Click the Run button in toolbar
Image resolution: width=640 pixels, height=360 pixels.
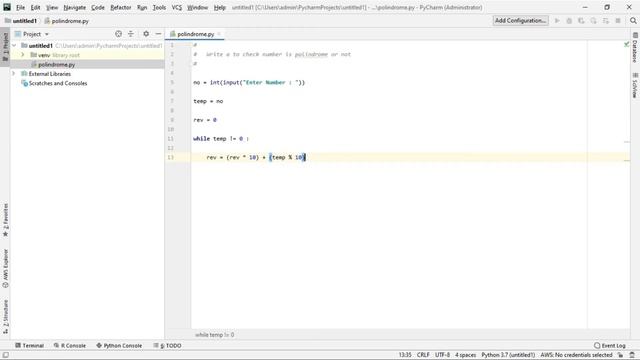(x=557, y=21)
